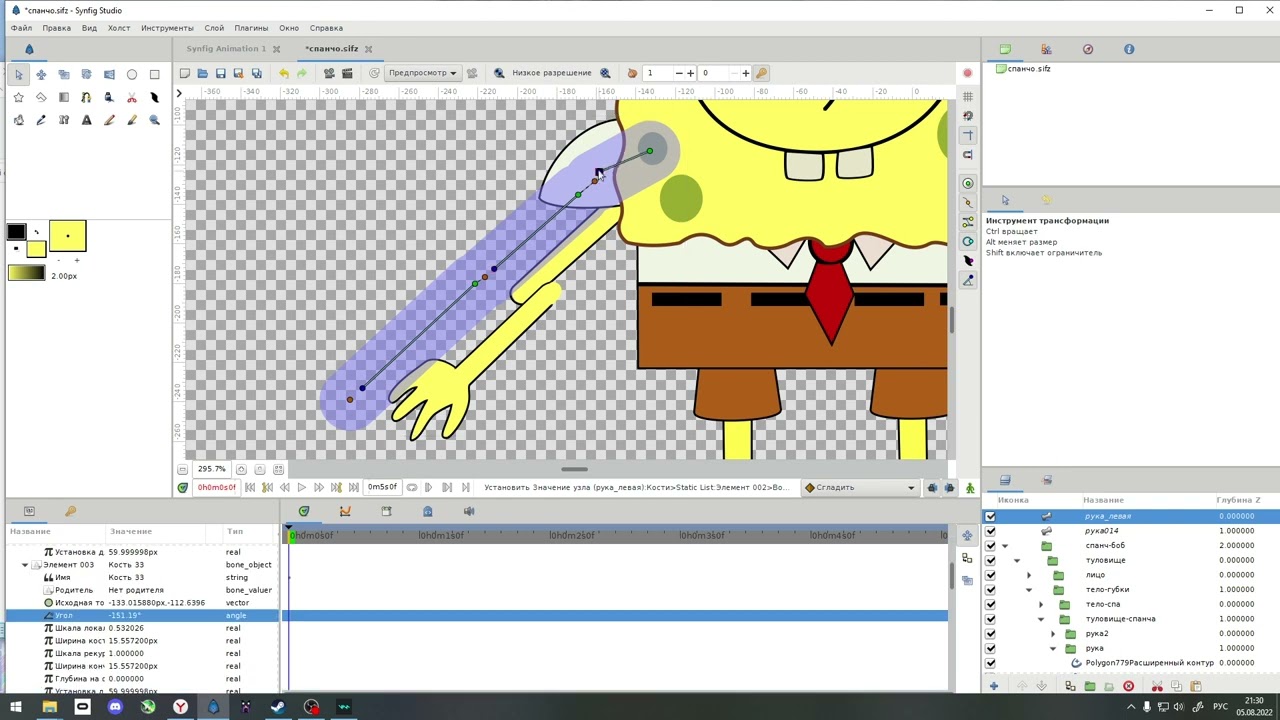Jump to the first frame
The height and width of the screenshot is (720, 1280).
[x=250, y=488]
